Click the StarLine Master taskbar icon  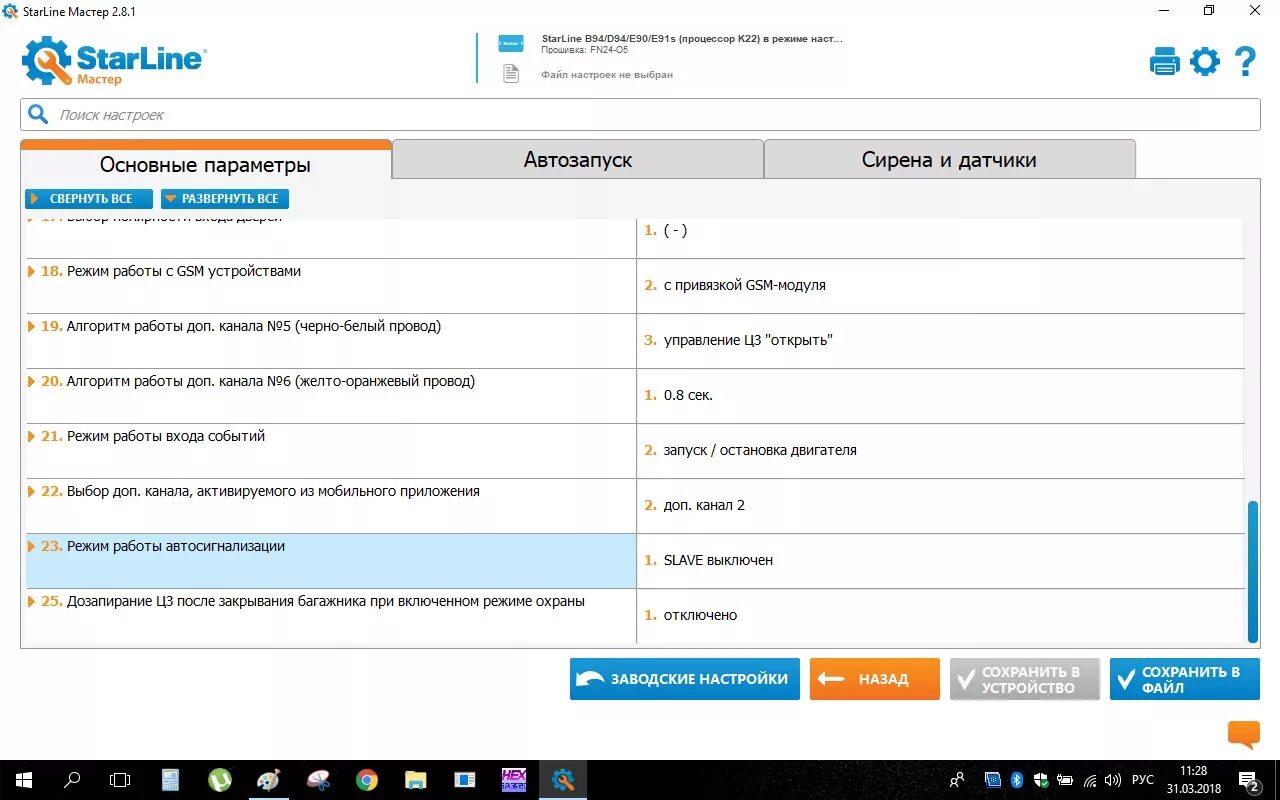coord(563,780)
